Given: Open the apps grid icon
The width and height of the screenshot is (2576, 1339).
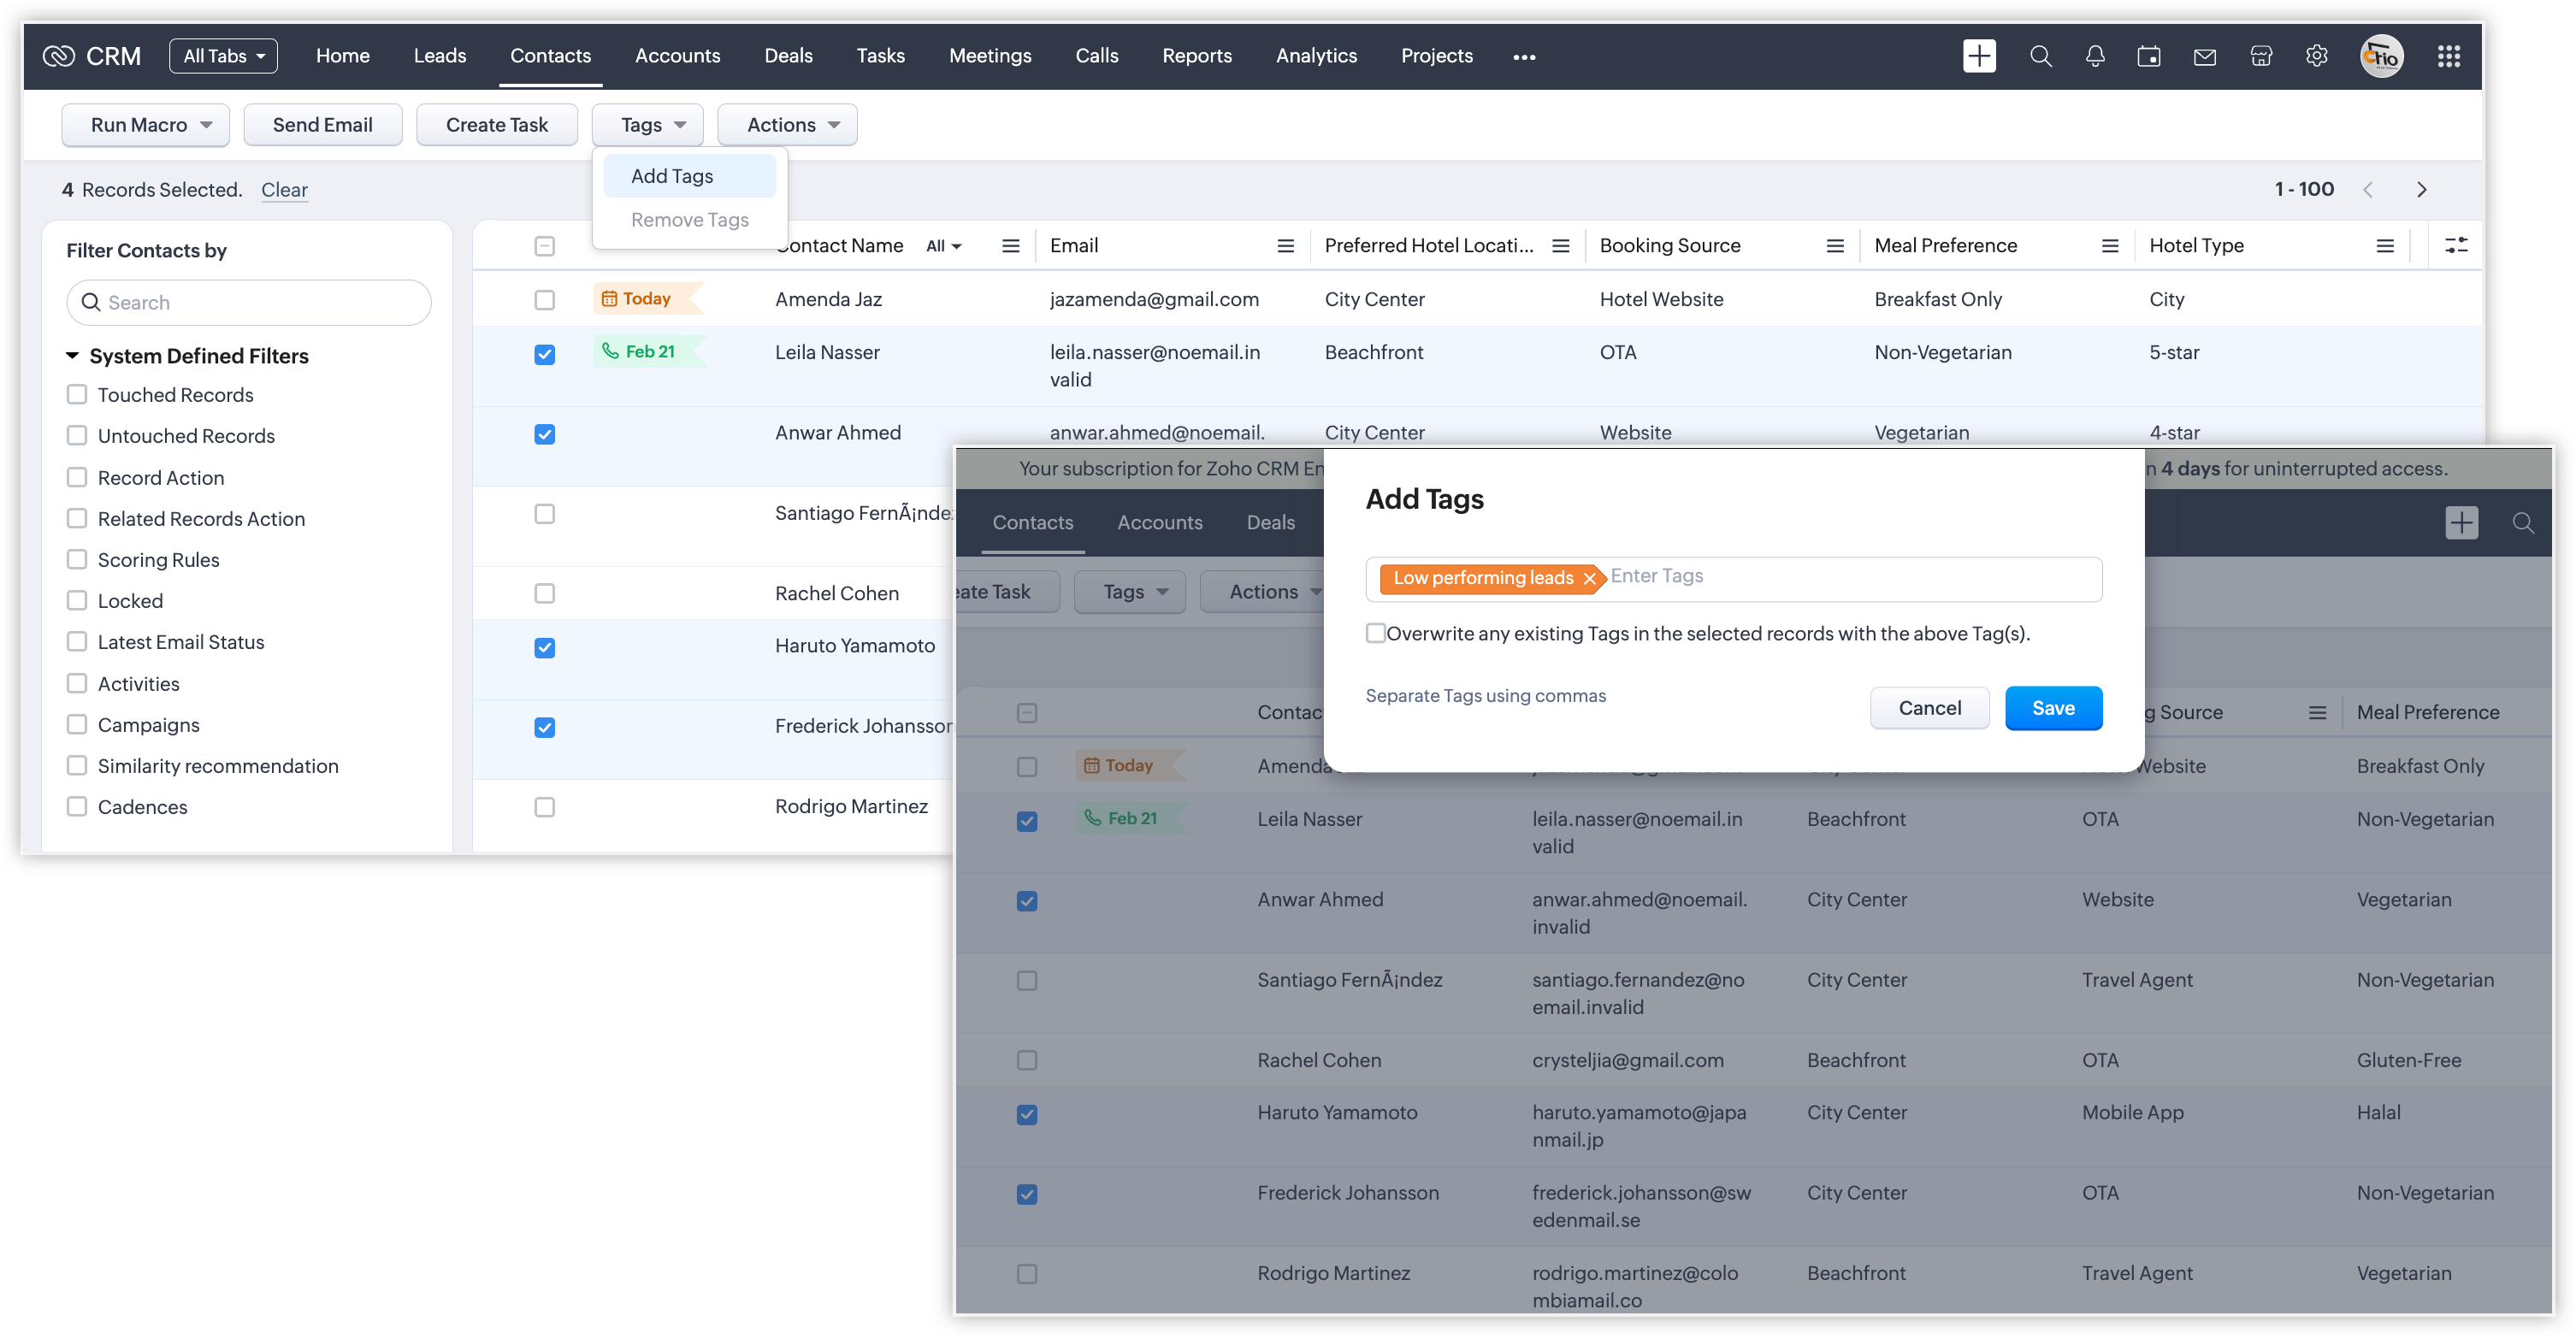Looking at the screenshot, I should click(2449, 56).
